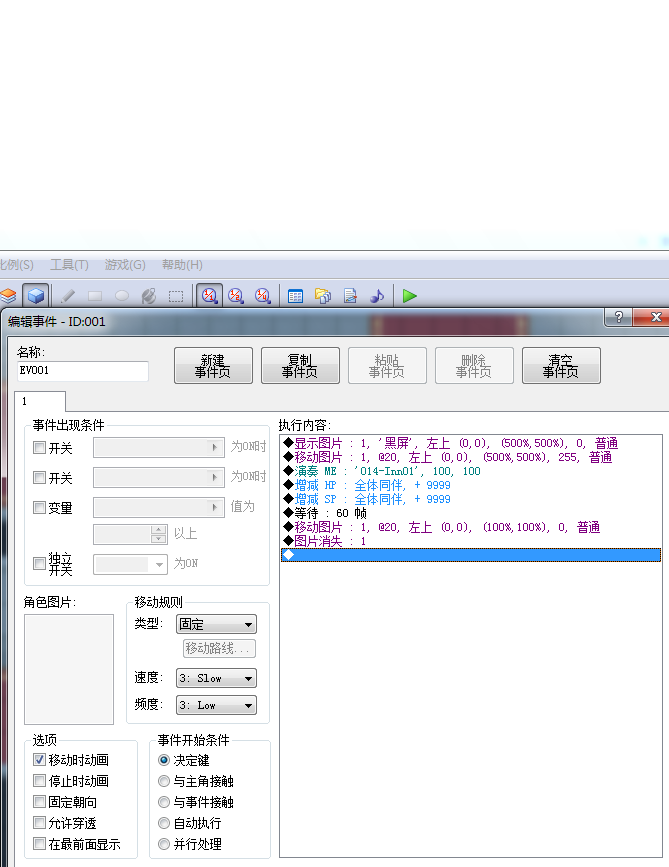This screenshot has width=669, height=867.
Task: Switch to event page tab 1
Action: (x=40, y=401)
